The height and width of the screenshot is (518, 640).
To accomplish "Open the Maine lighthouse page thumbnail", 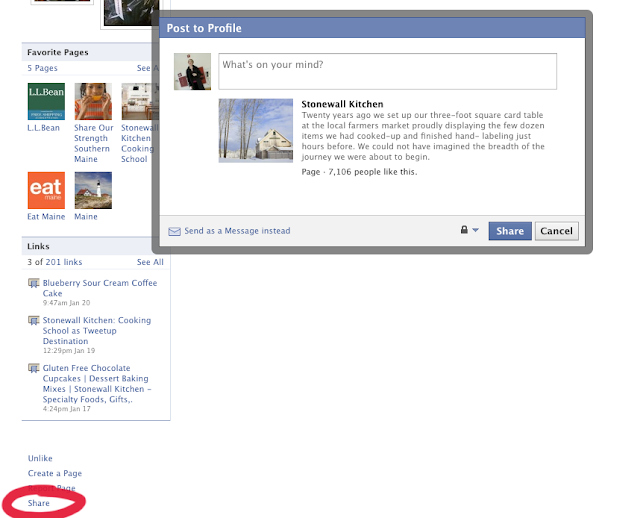I will pos(93,190).
